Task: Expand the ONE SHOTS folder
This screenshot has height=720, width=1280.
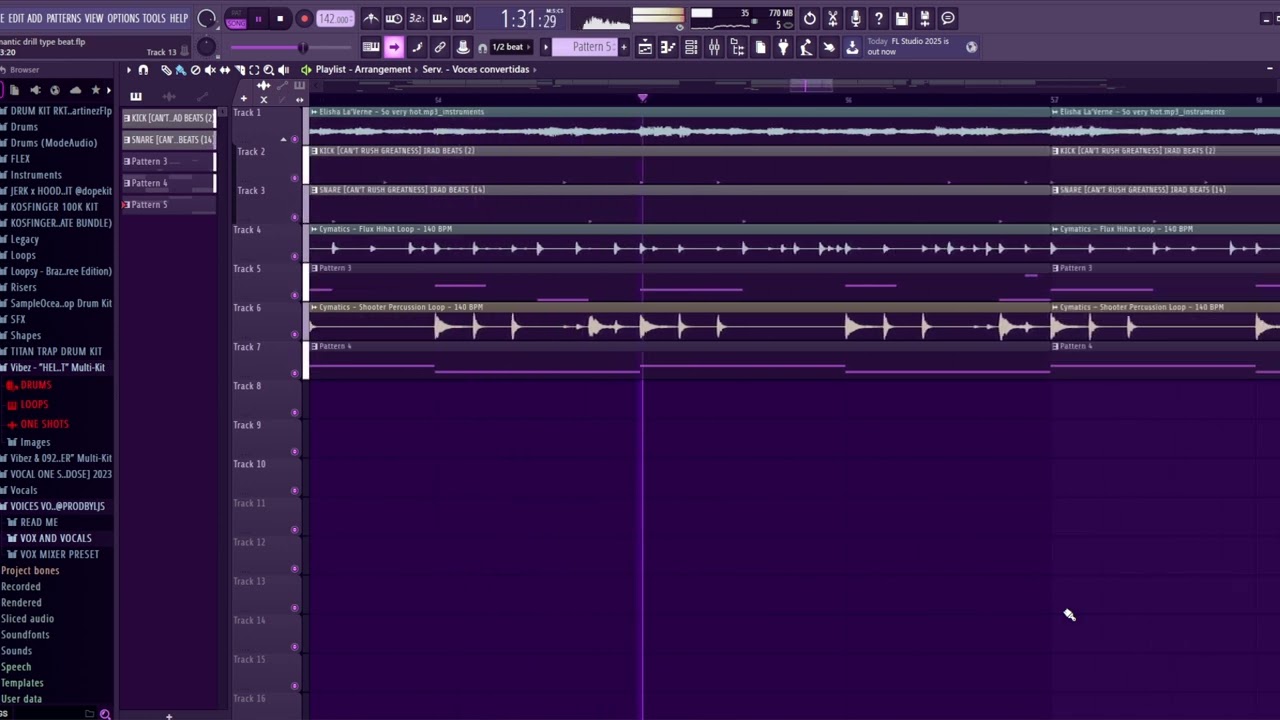Action: (x=43, y=424)
